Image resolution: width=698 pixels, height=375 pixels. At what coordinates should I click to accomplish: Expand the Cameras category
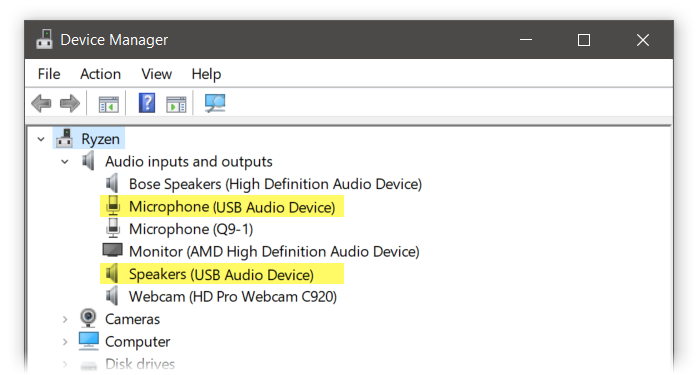(65, 319)
